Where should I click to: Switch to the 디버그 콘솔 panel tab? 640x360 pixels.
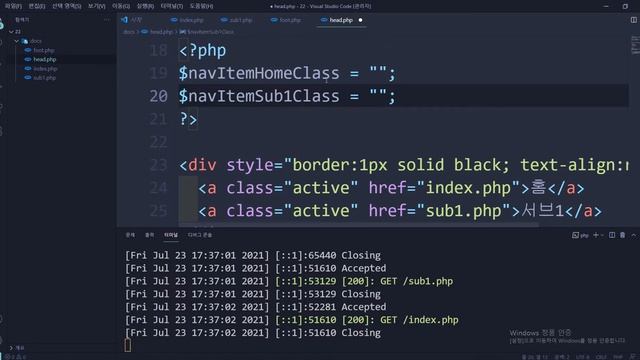[x=200, y=235]
